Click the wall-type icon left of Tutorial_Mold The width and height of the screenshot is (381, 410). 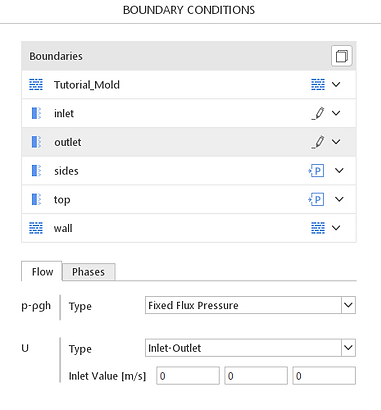tap(36, 85)
